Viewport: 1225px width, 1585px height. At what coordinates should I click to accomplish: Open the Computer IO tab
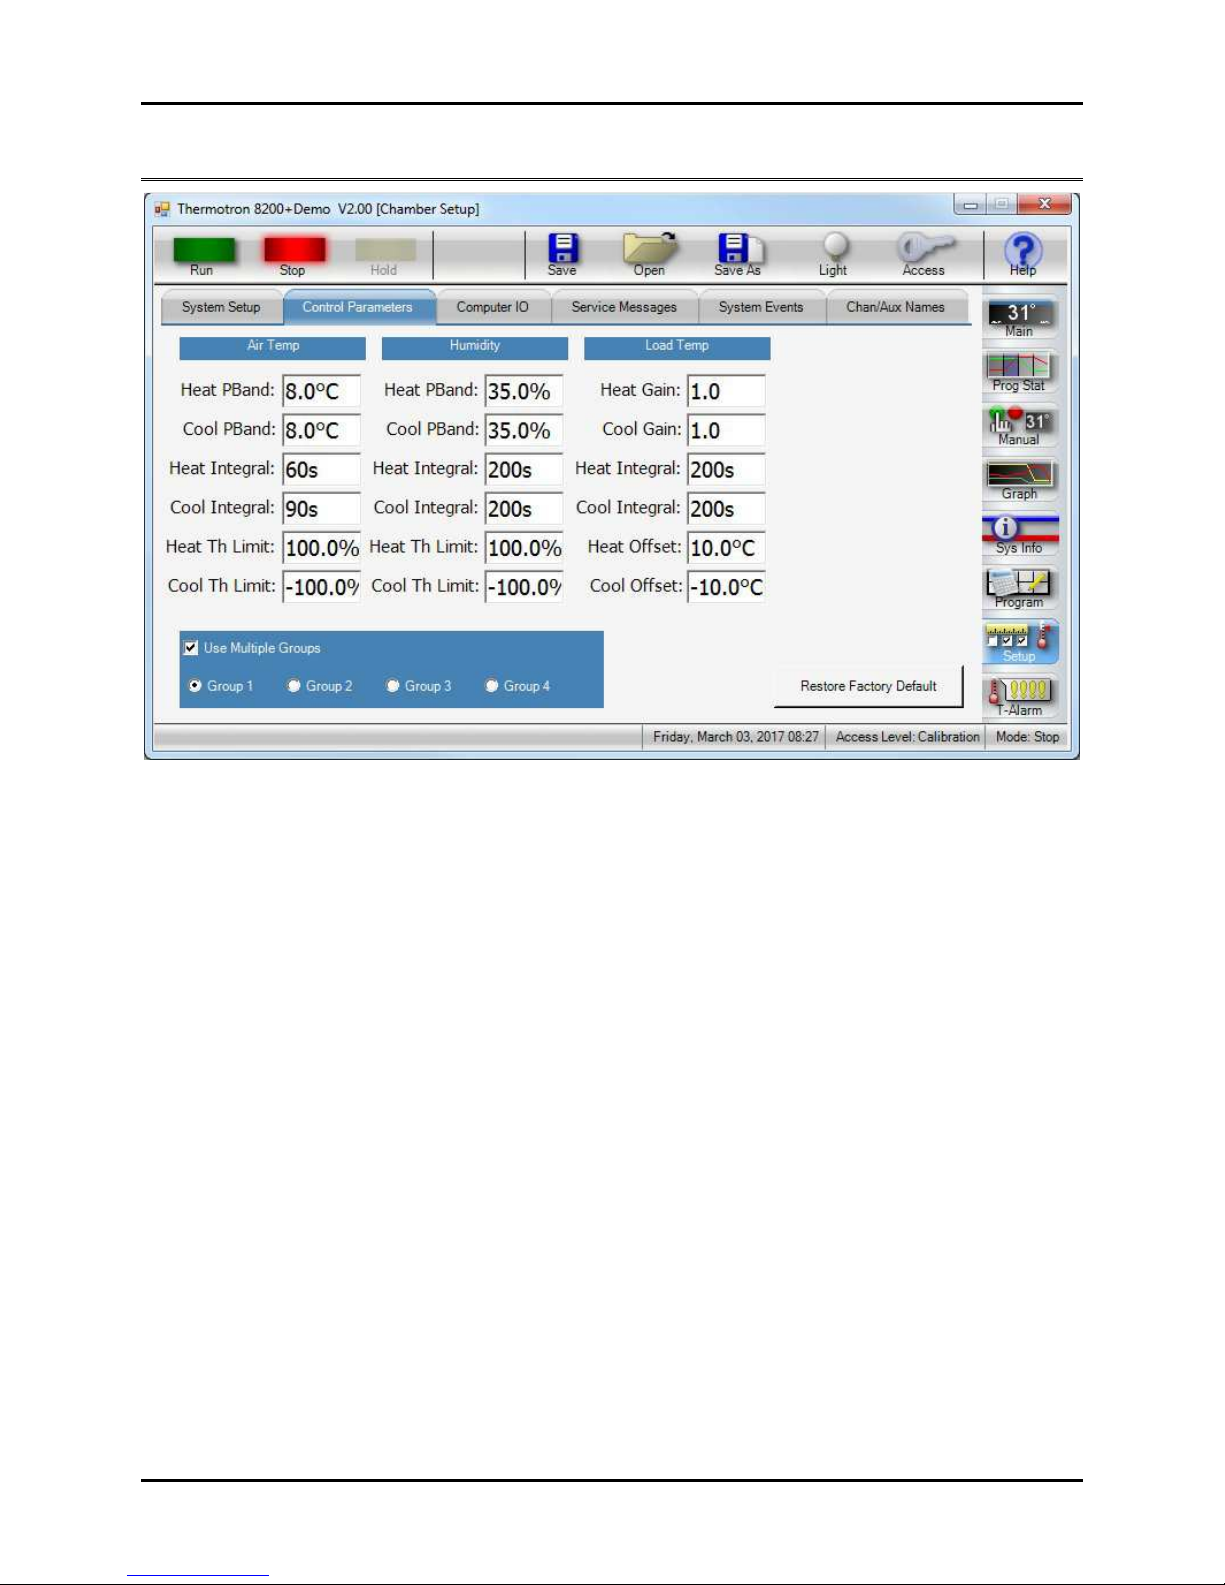pyautogui.click(x=493, y=308)
